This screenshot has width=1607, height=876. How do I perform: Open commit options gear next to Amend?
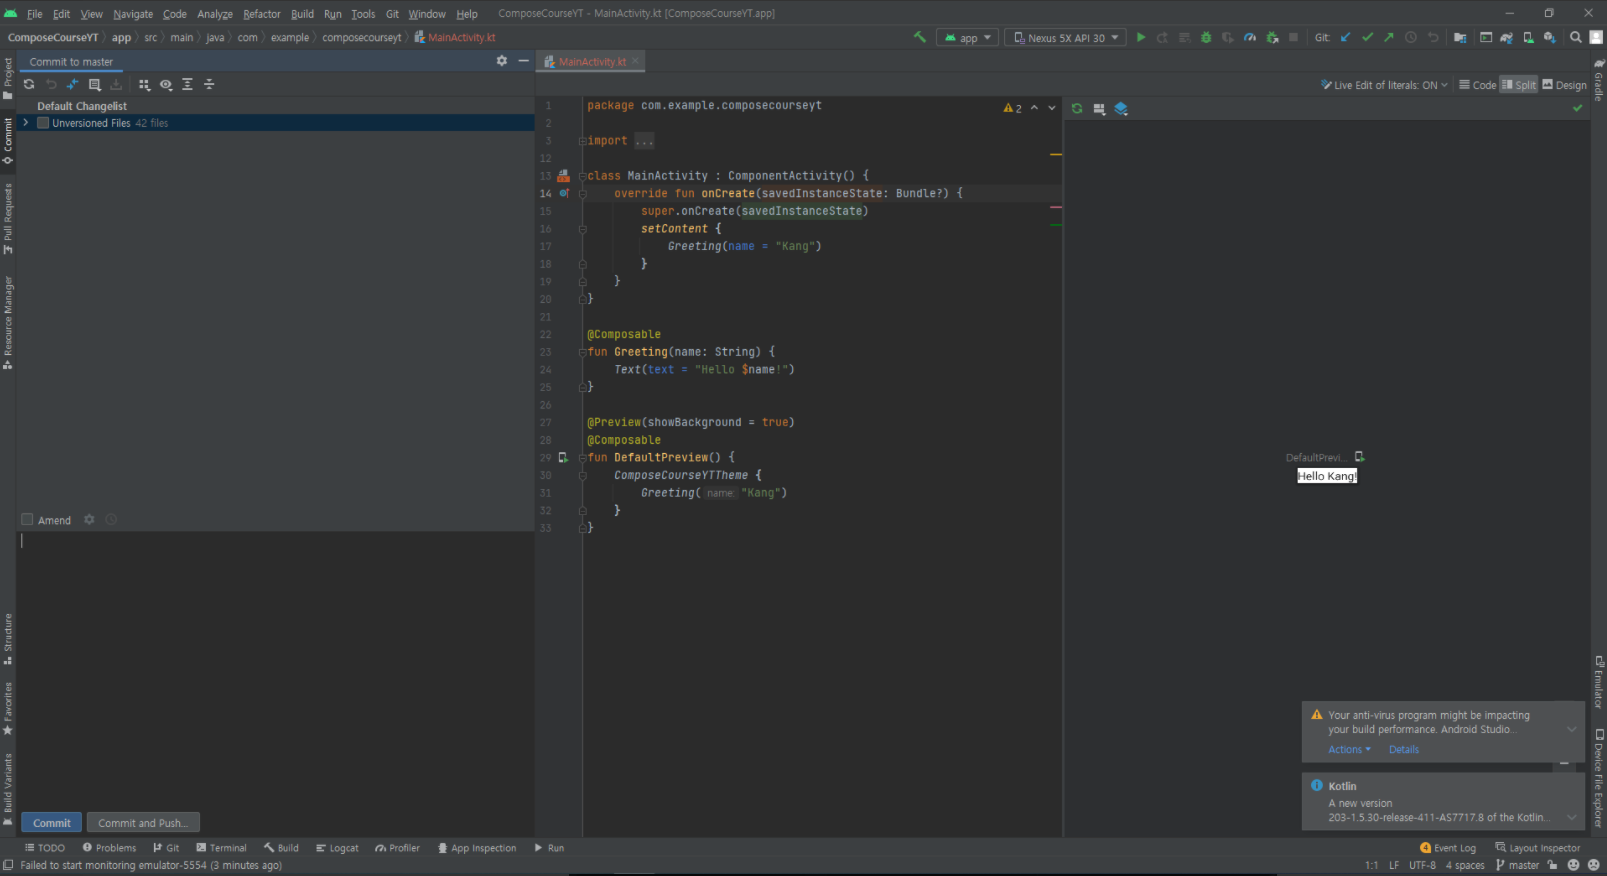pos(89,520)
